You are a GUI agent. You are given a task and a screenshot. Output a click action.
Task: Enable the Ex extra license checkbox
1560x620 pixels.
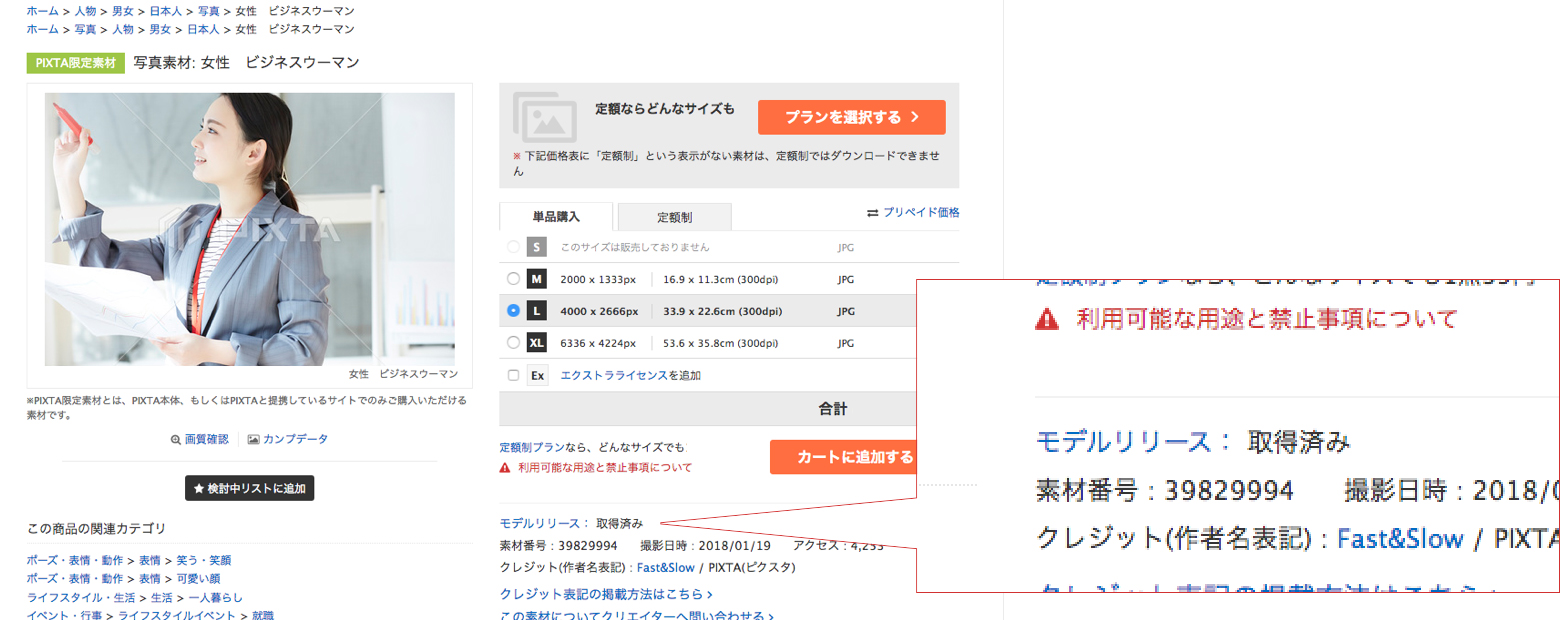[513, 375]
